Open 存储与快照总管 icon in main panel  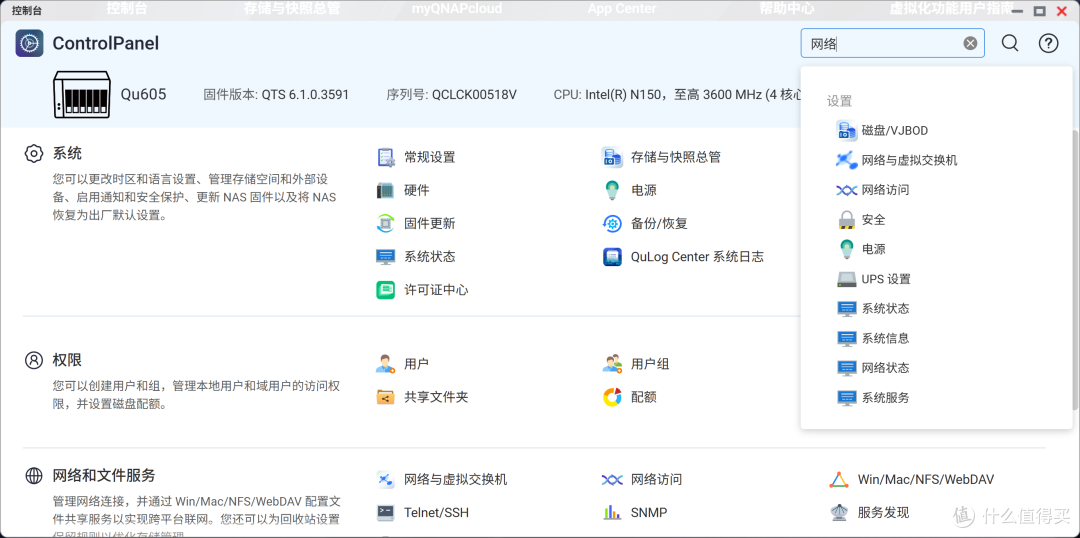[x=612, y=157]
